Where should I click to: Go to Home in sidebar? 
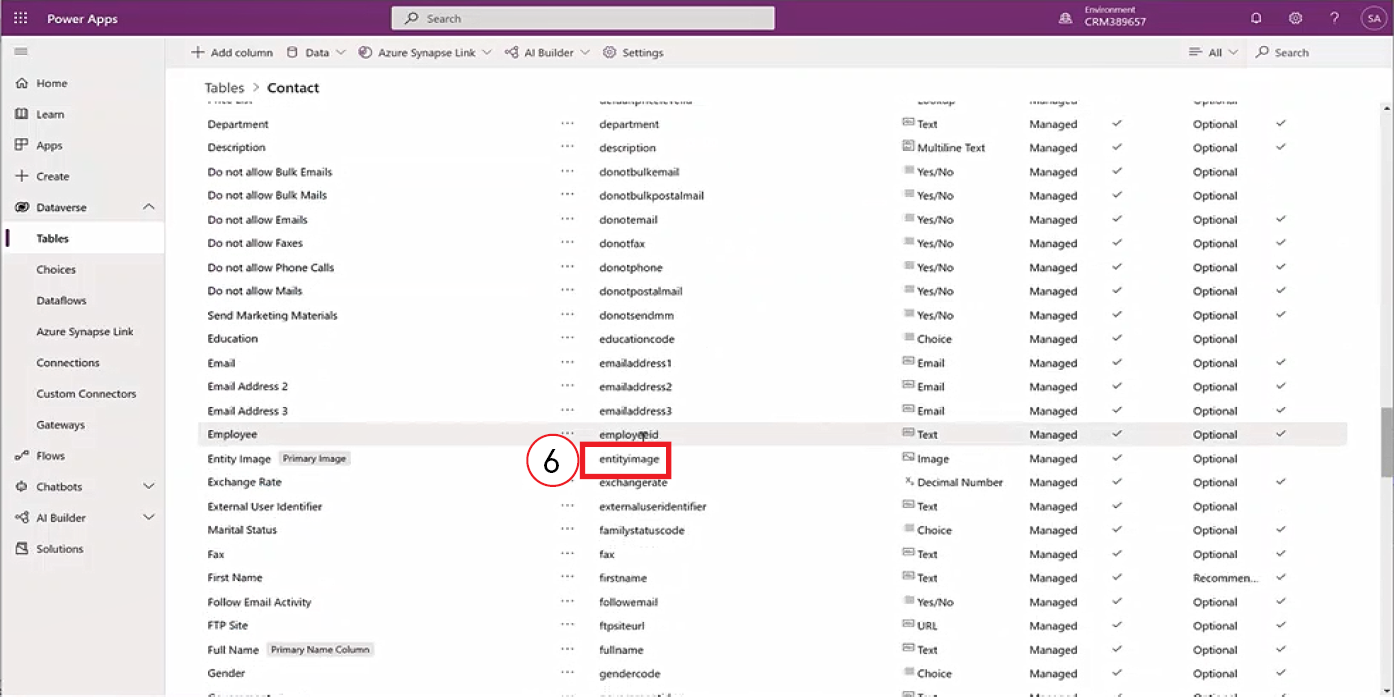[52, 84]
